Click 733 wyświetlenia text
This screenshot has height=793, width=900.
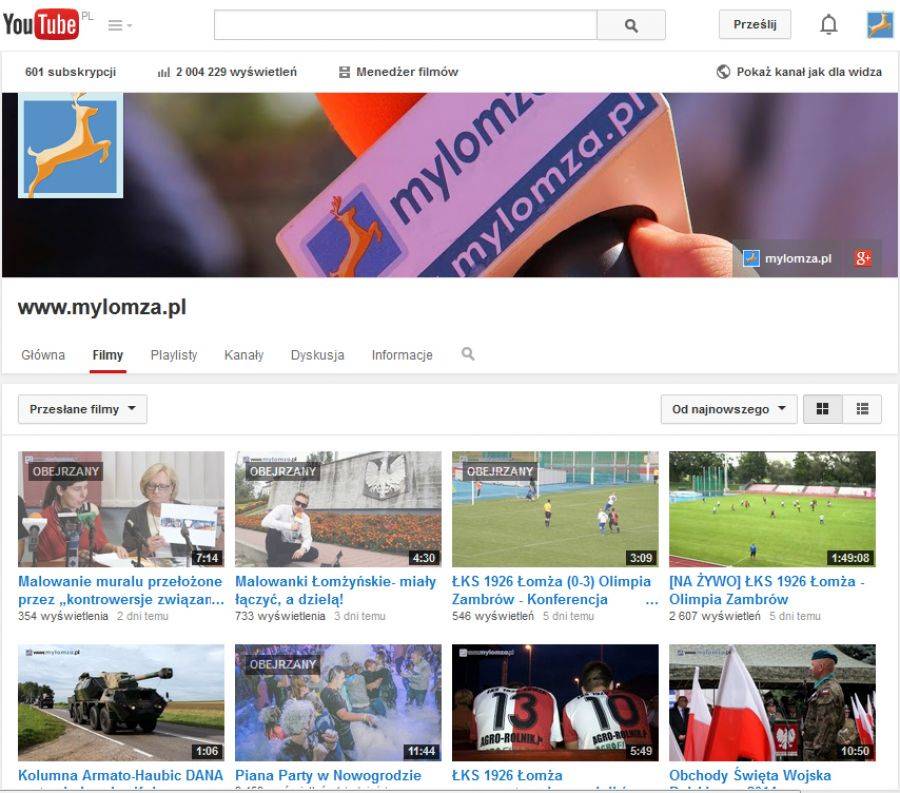[280, 616]
